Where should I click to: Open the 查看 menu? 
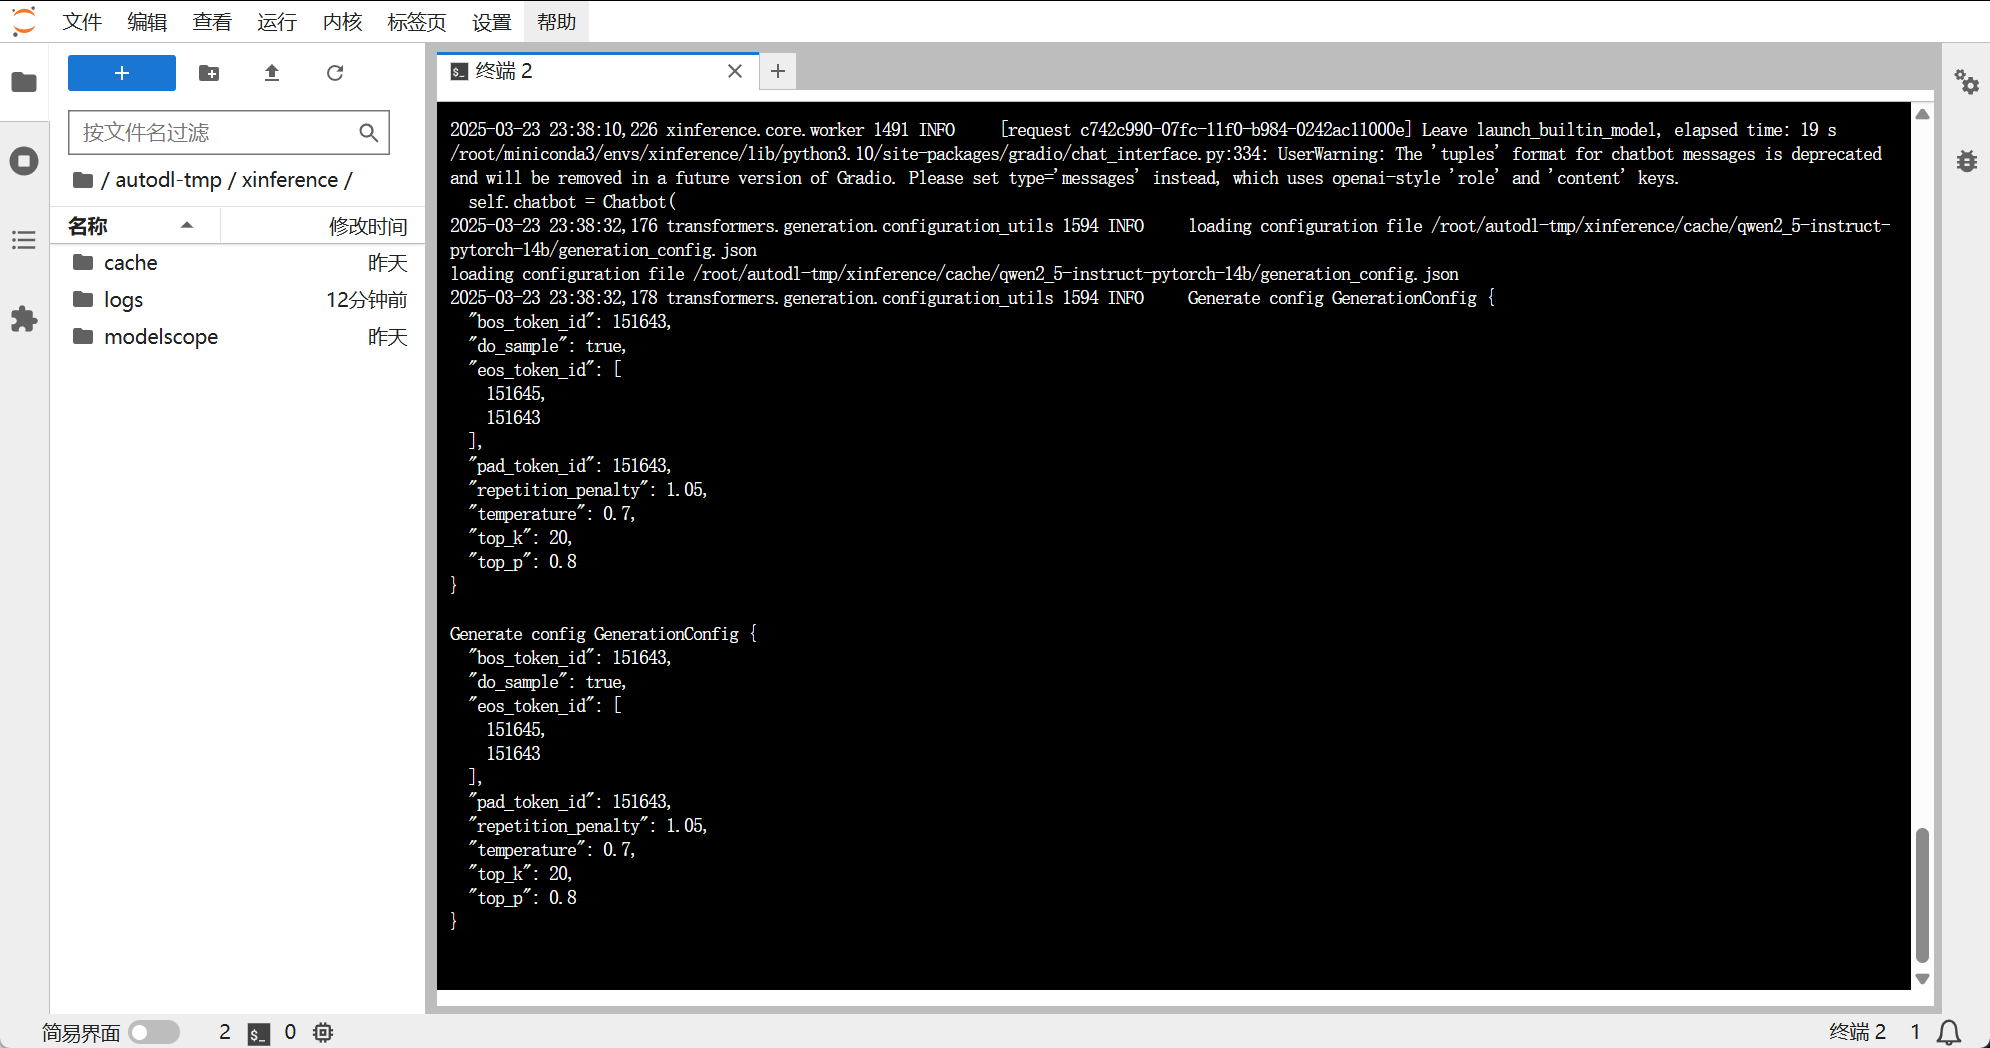point(212,22)
